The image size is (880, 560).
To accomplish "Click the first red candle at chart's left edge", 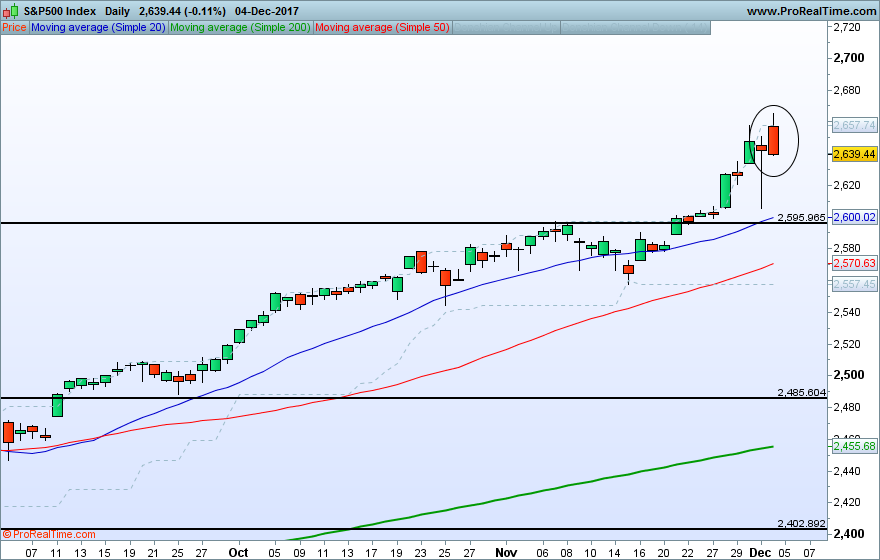I will tap(8, 433).
